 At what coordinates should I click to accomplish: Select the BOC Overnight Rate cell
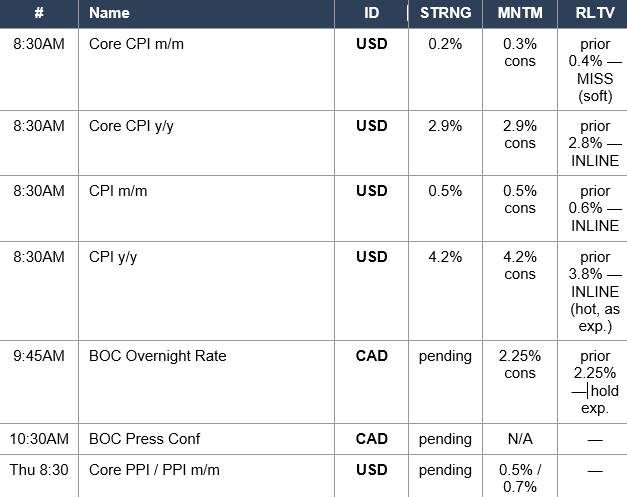coord(206,382)
